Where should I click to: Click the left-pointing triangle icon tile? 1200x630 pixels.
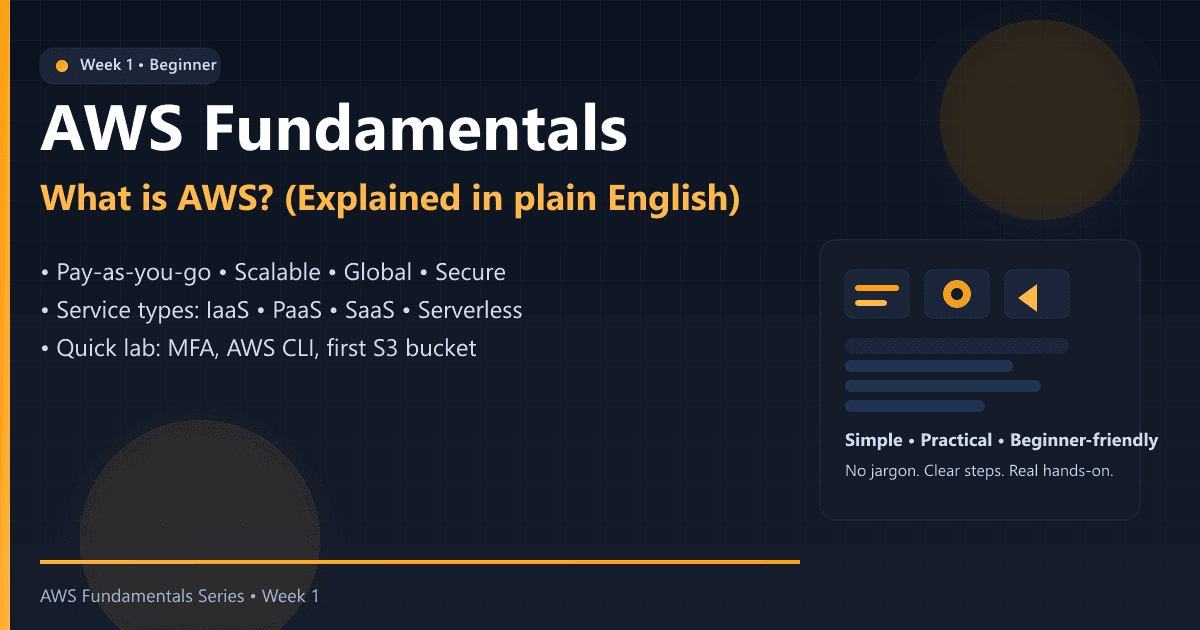point(1036,295)
